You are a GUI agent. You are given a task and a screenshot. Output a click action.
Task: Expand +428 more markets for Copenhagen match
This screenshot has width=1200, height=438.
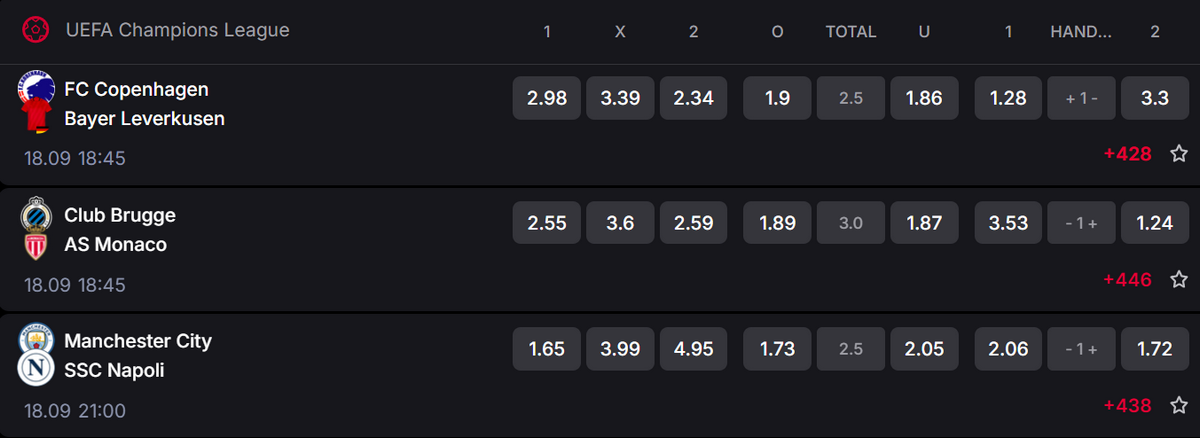pyautogui.click(x=1128, y=154)
